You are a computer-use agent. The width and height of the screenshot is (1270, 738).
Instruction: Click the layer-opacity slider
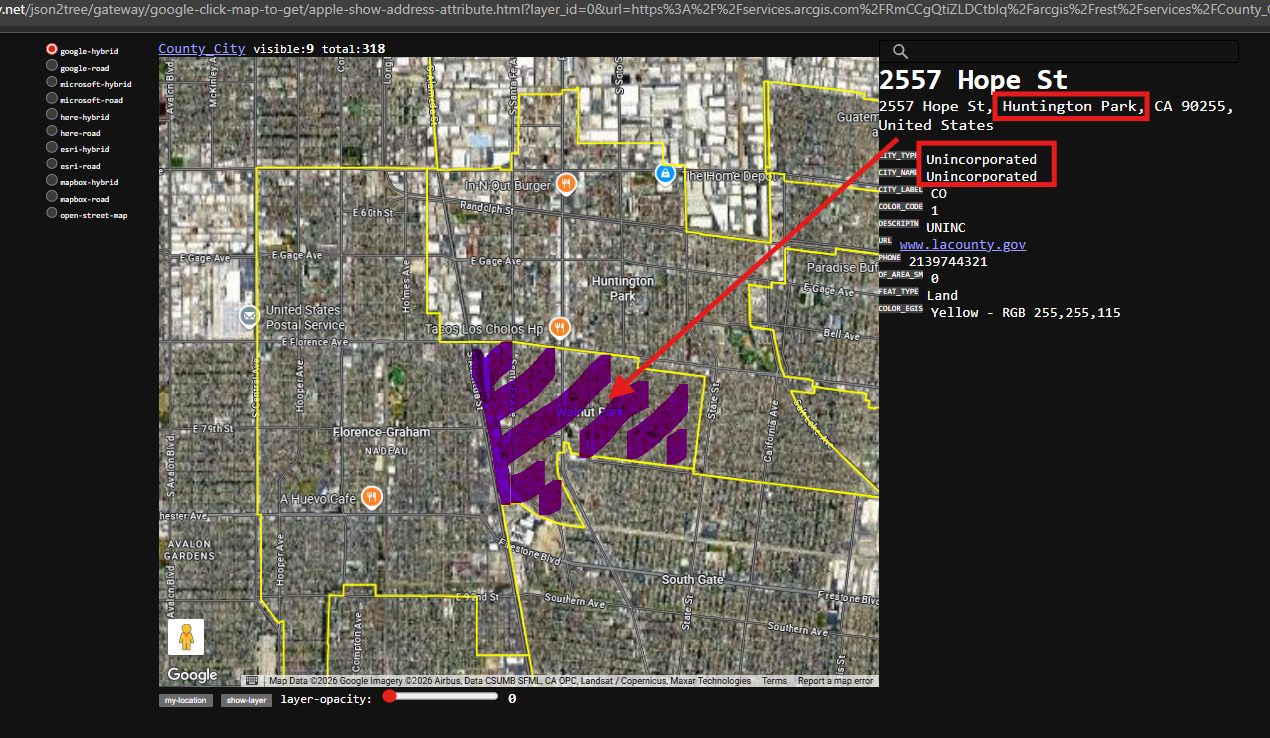pos(440,697)
